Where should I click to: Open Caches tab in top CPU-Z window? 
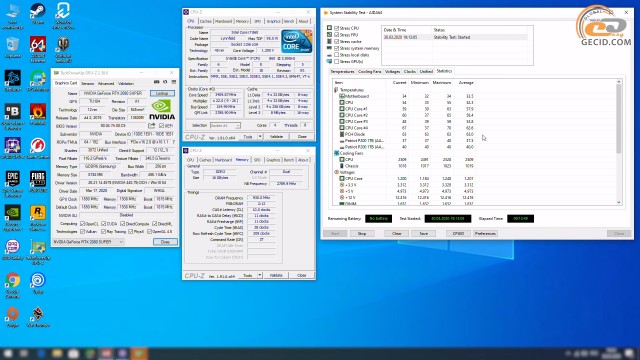[205, 21]
